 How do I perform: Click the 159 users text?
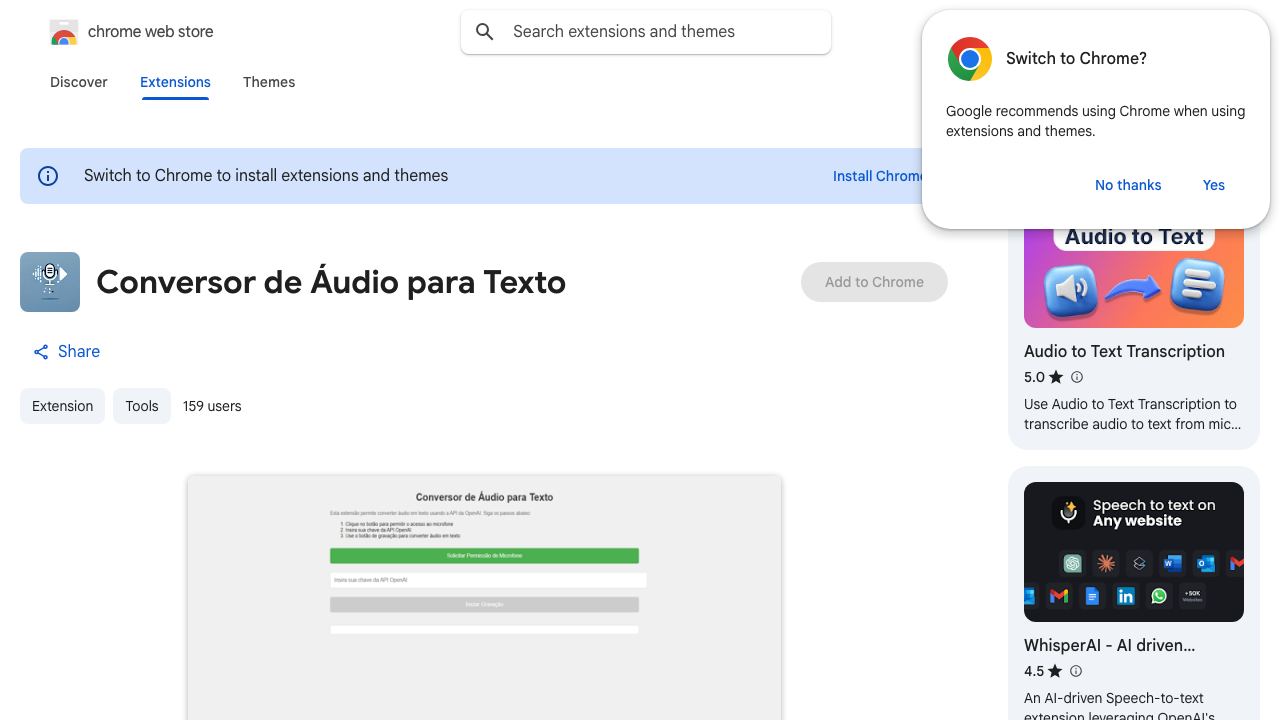[x=212, y=406]
